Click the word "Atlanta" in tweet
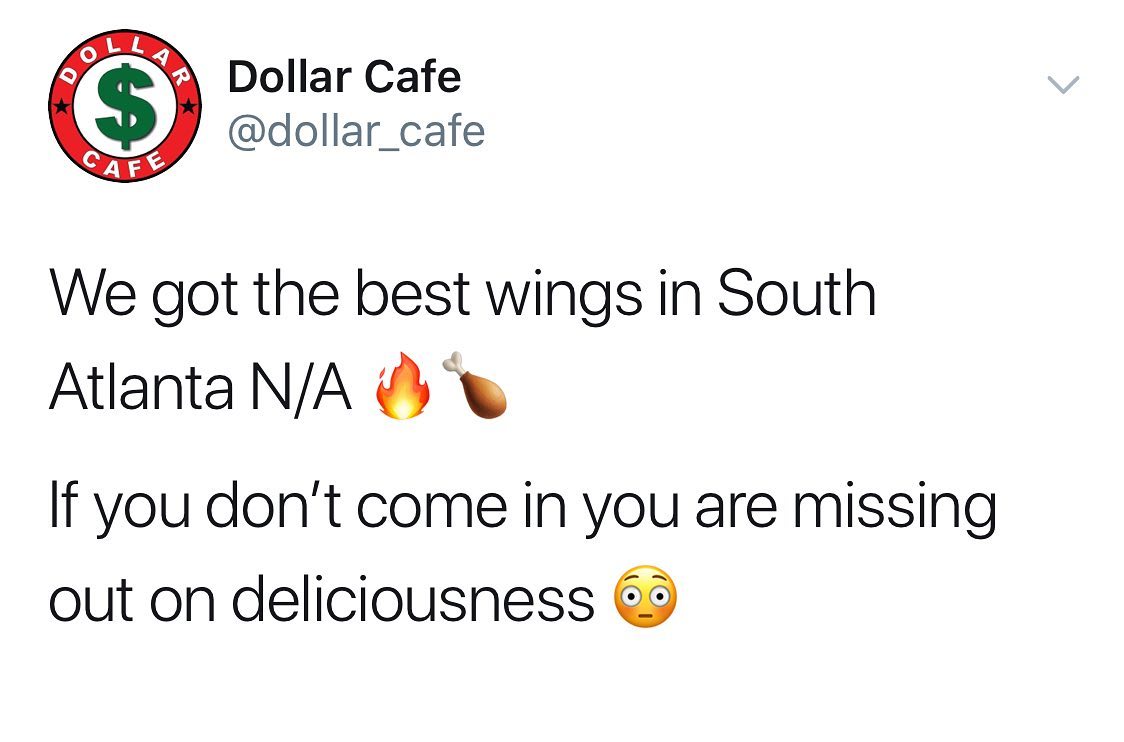The height and width of the screenshot is (742, 1124). [x=141, y=386]
